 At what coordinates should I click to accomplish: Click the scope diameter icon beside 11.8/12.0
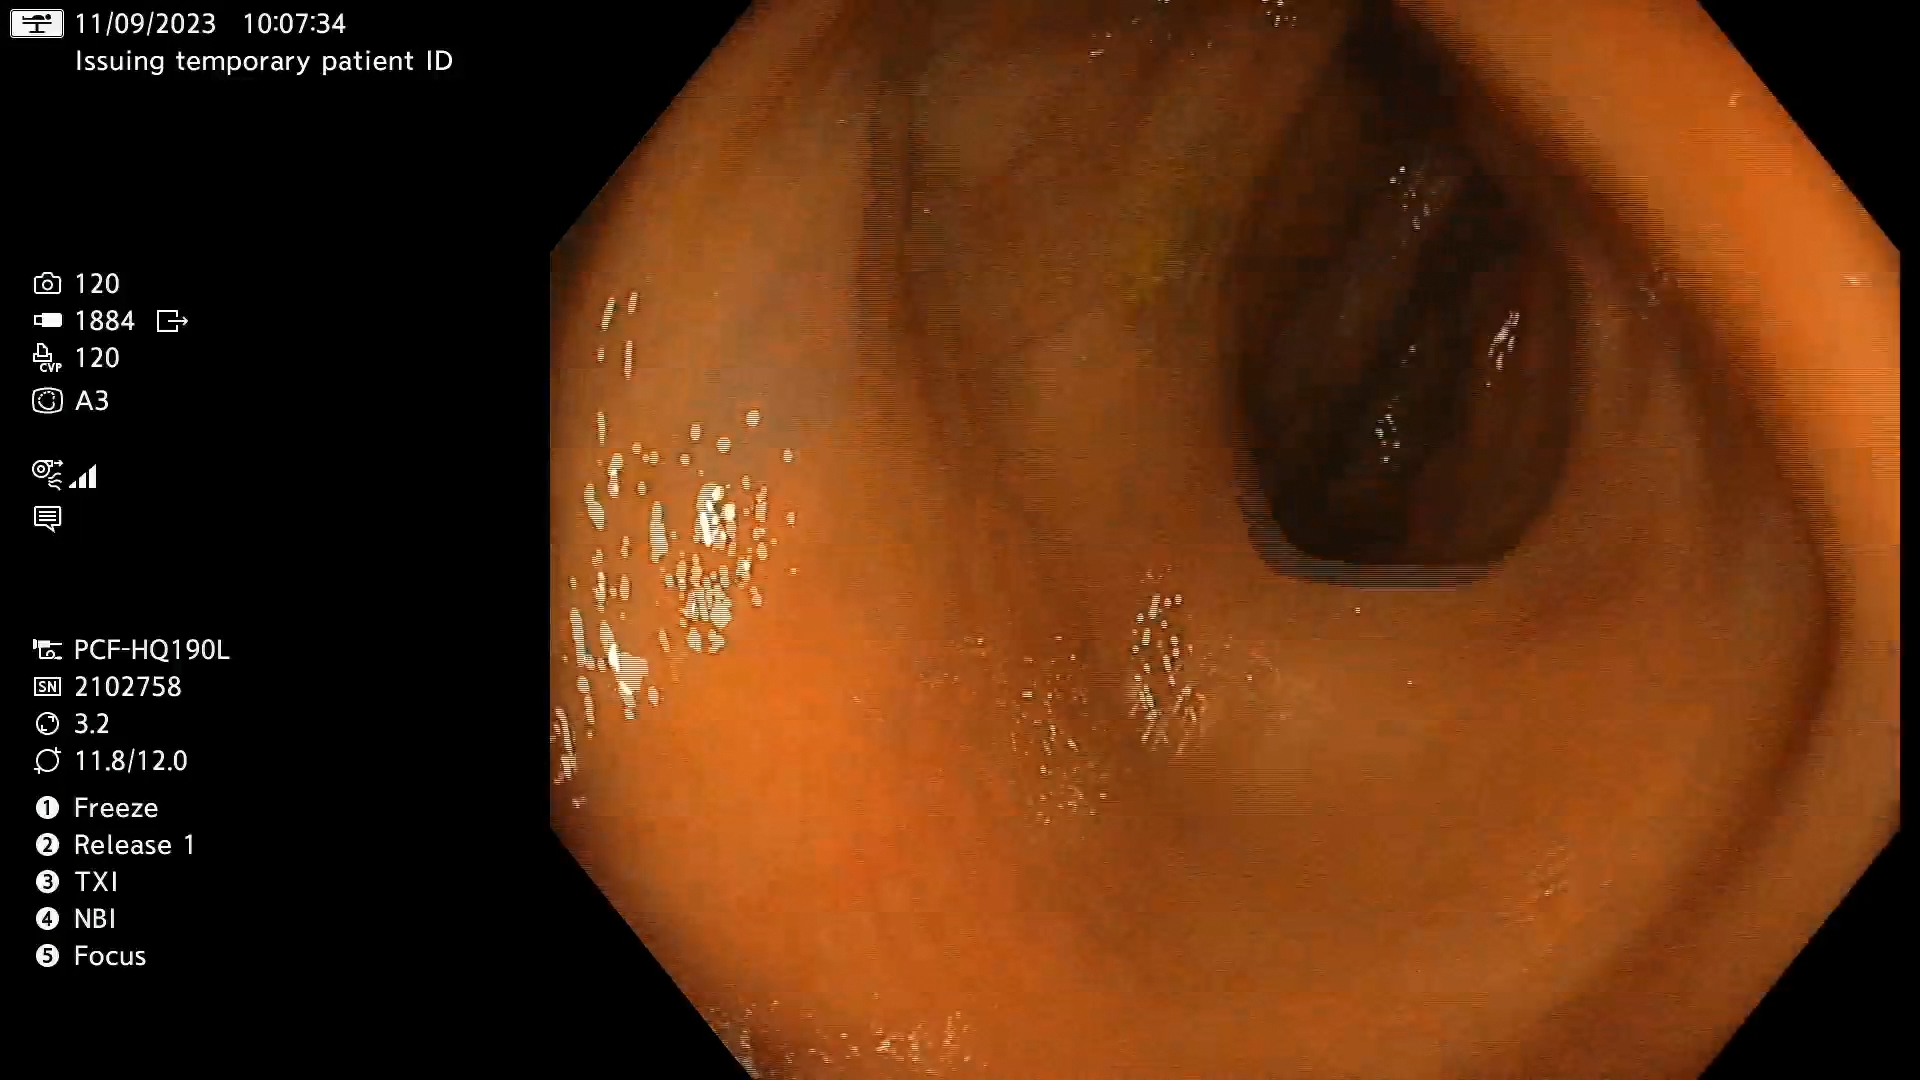click(47, 761)
